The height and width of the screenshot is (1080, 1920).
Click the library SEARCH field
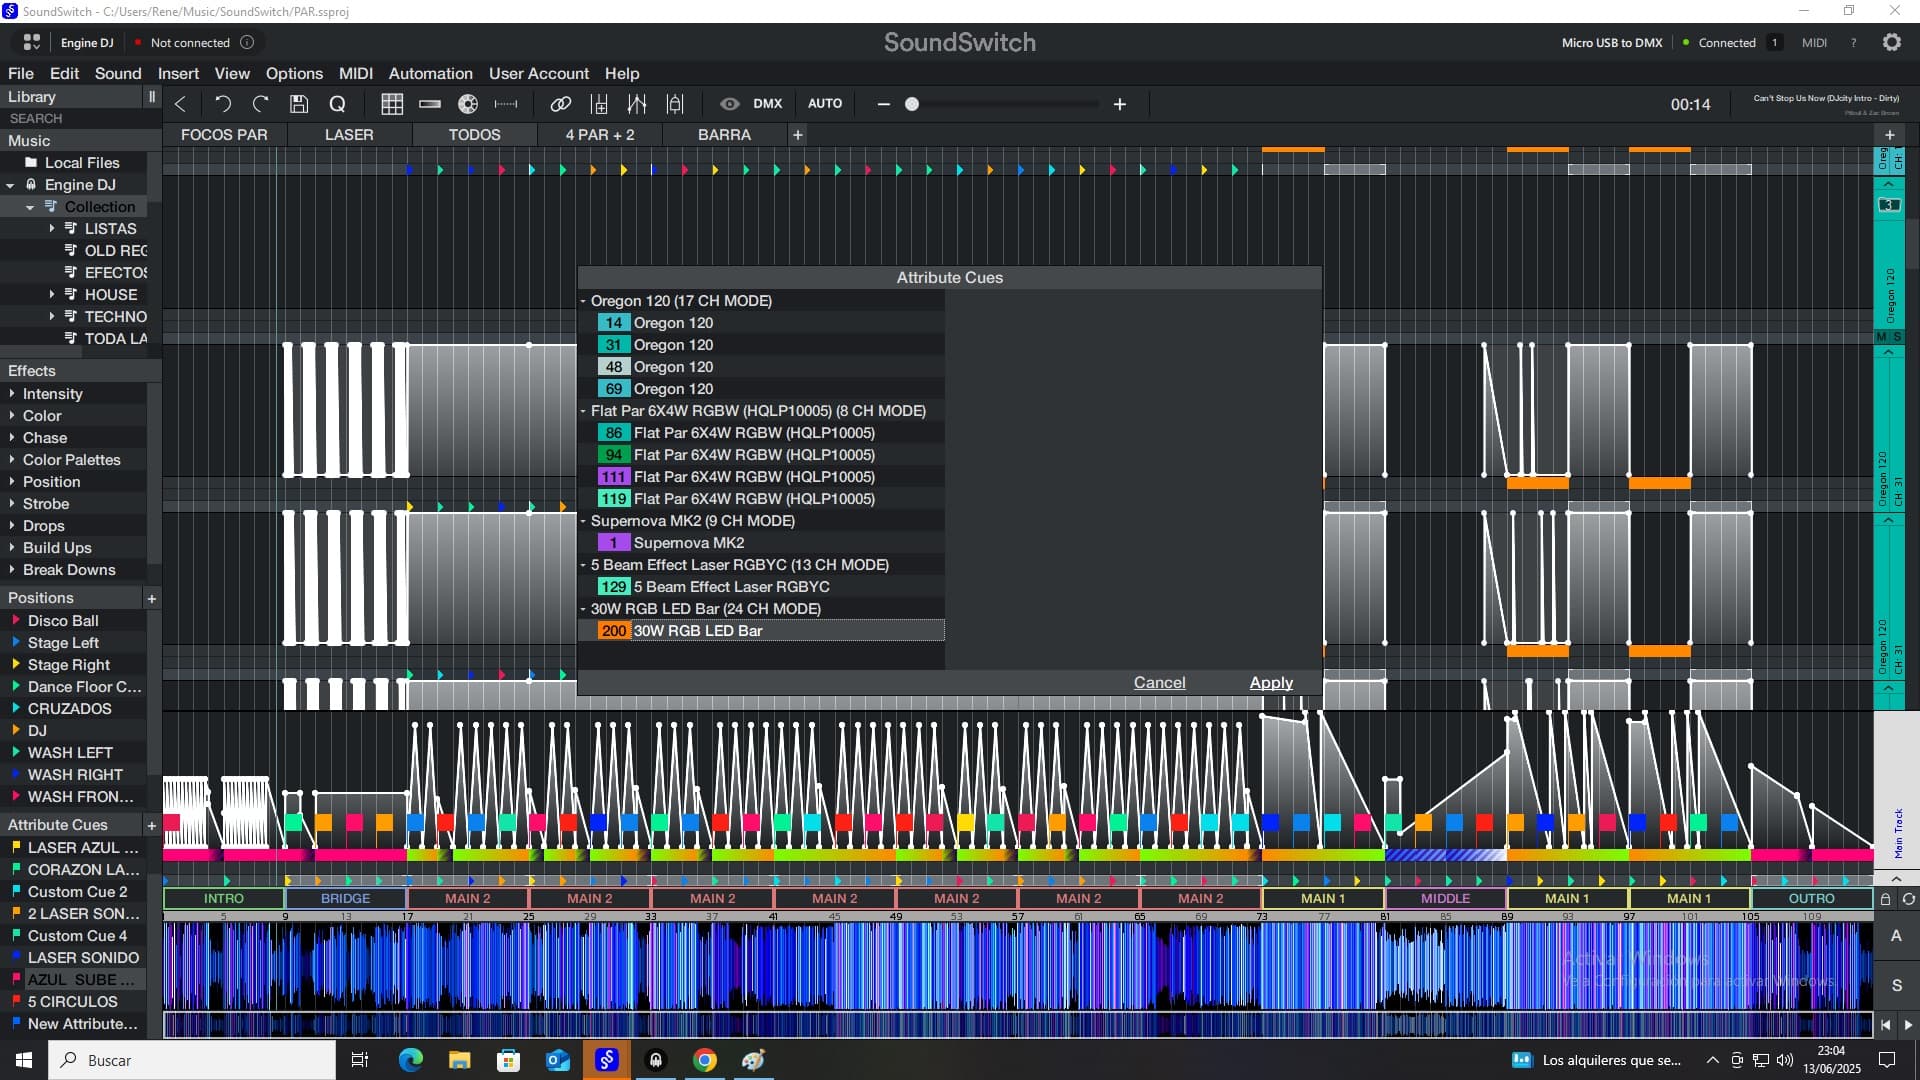(80, 118)
